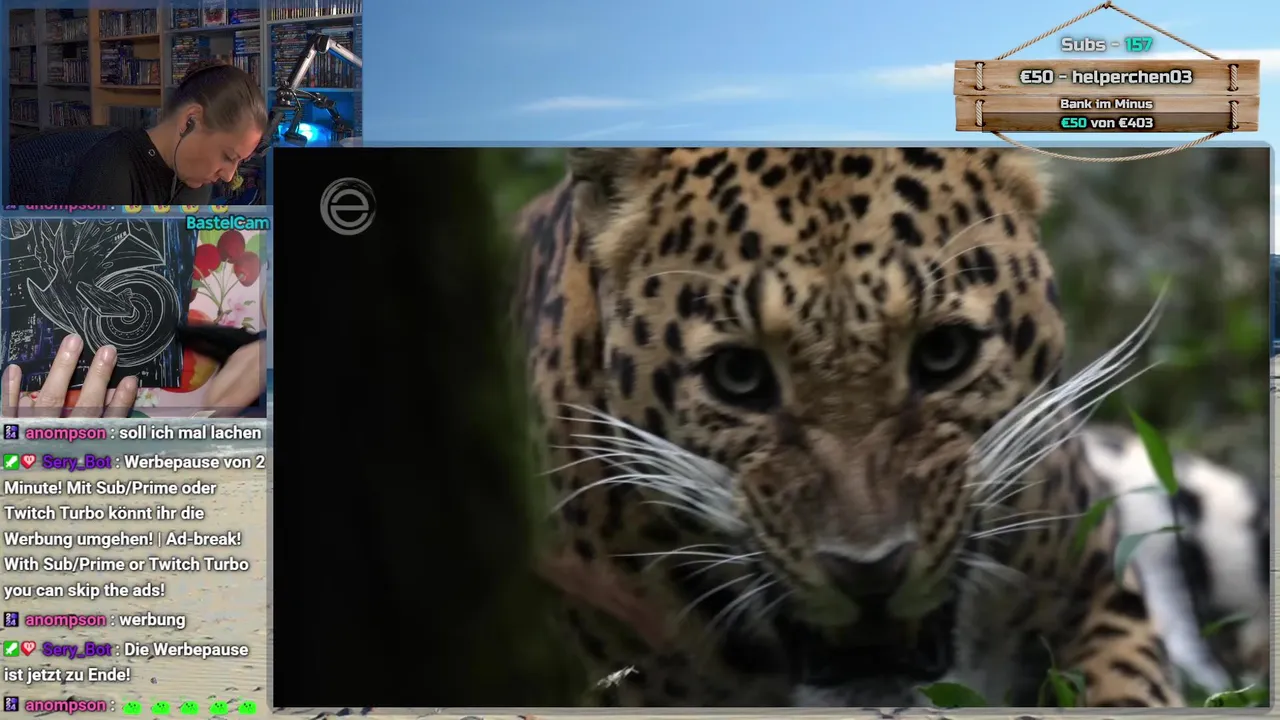The image size is (1280, 720).
Task: Open Sery_Bot's name on 'Die Werbepause ist jetzt'
Action: coord(77,649)
